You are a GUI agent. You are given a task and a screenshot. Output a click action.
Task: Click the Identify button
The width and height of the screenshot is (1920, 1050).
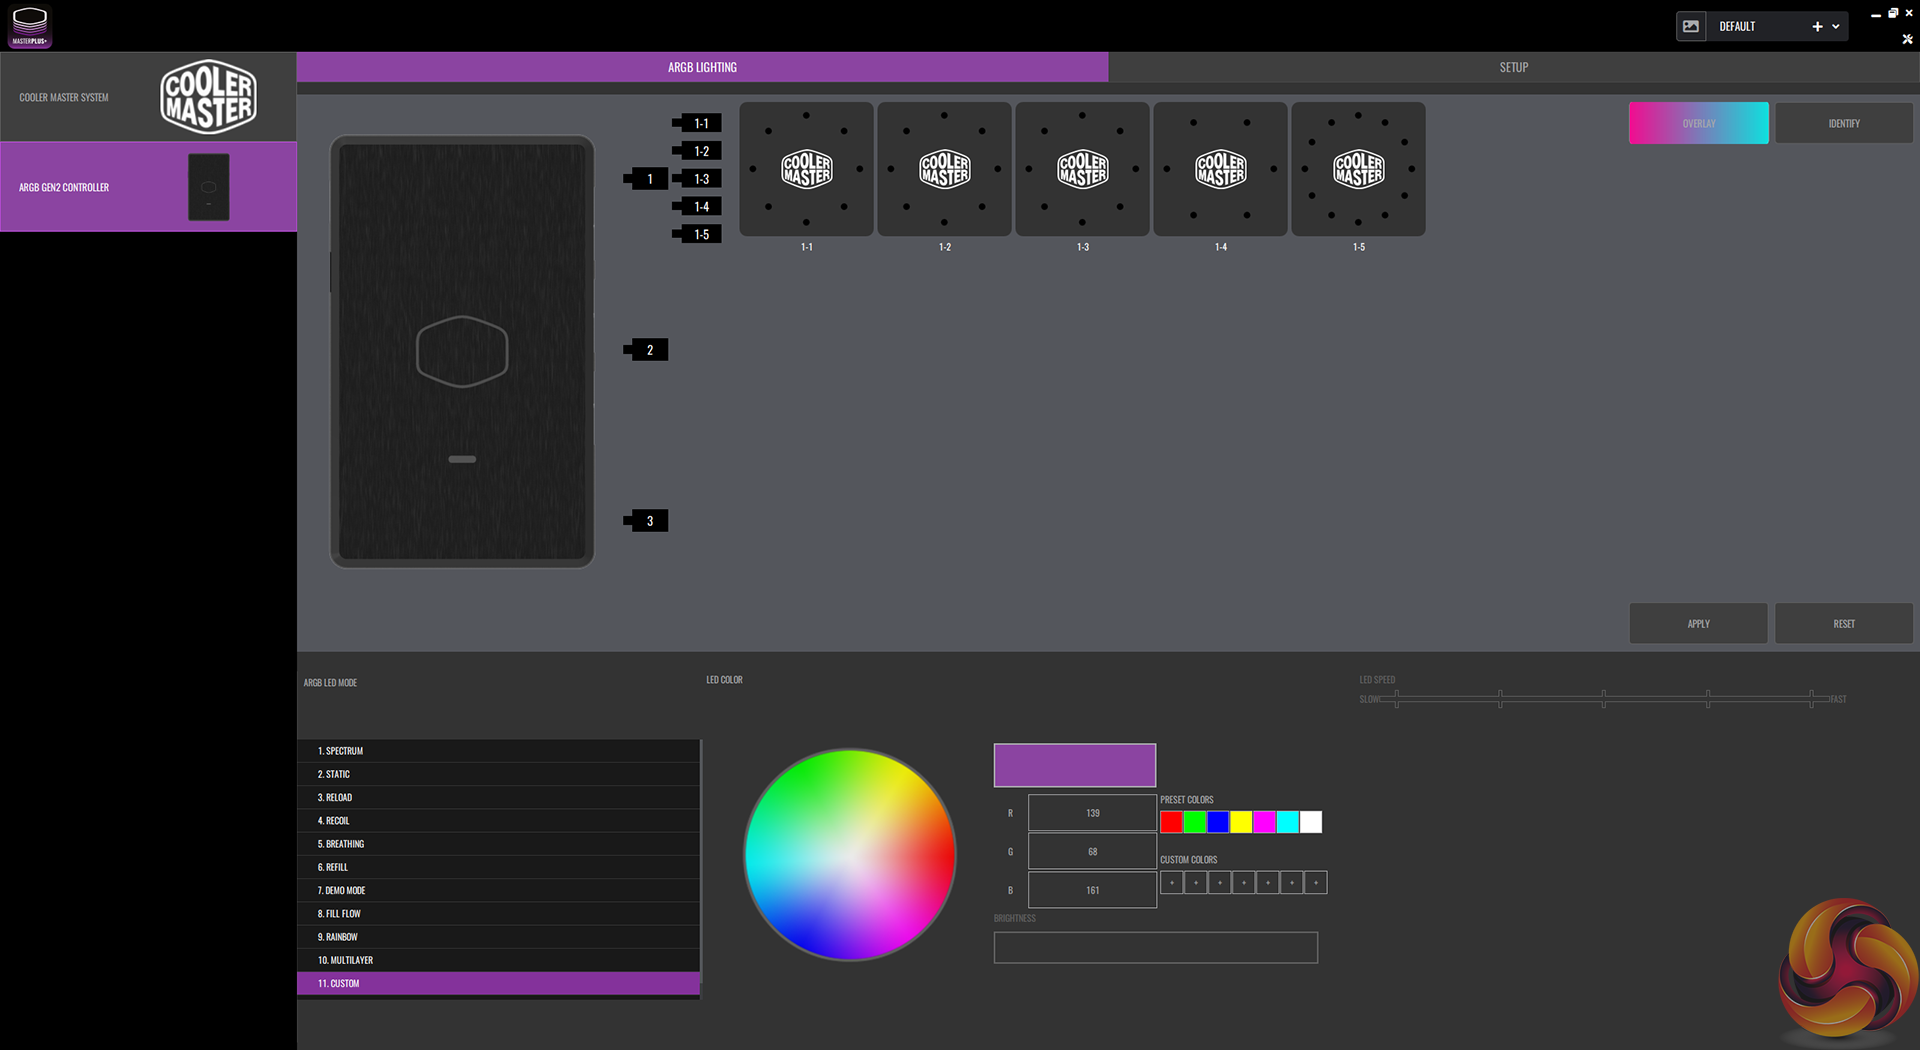[1844, 123]
